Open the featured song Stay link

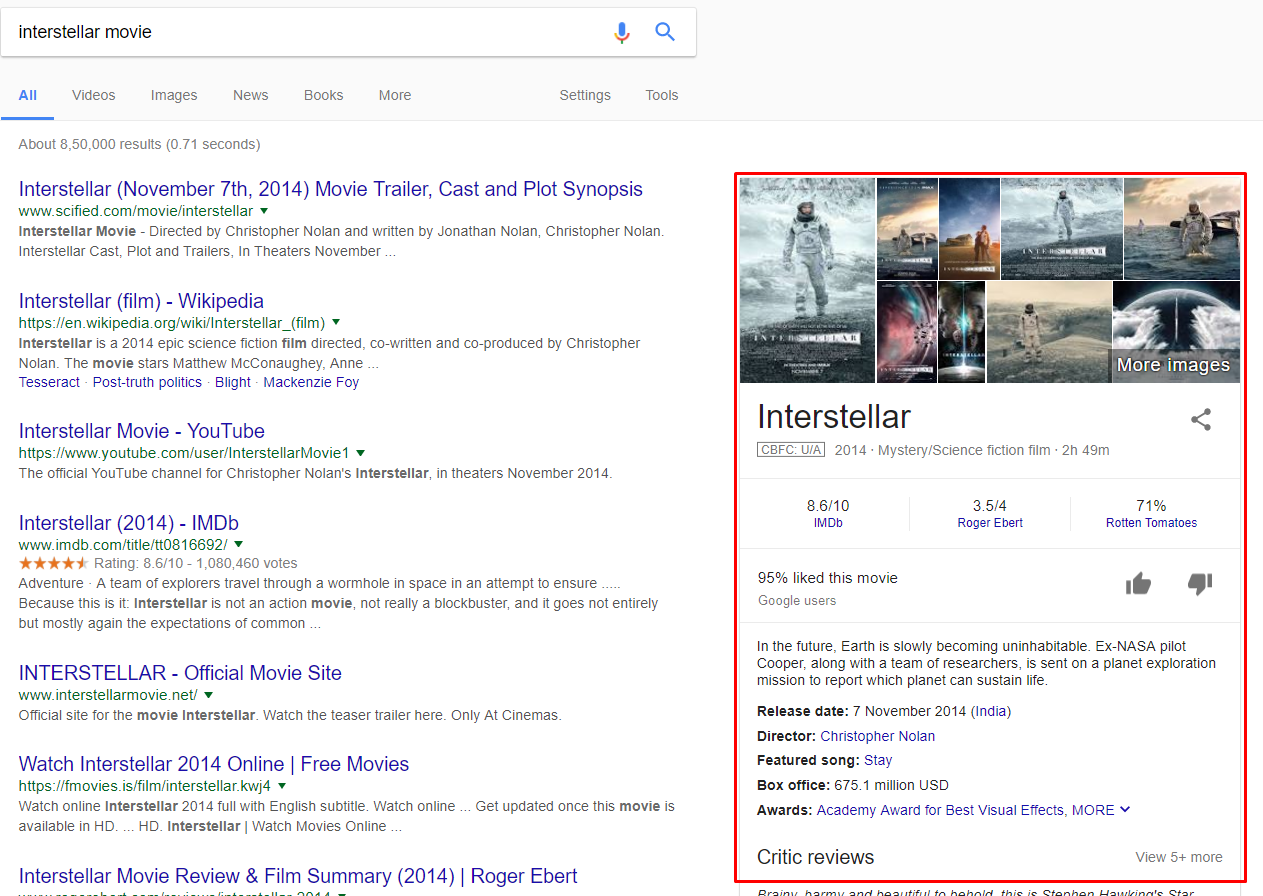tap(878, 760)
